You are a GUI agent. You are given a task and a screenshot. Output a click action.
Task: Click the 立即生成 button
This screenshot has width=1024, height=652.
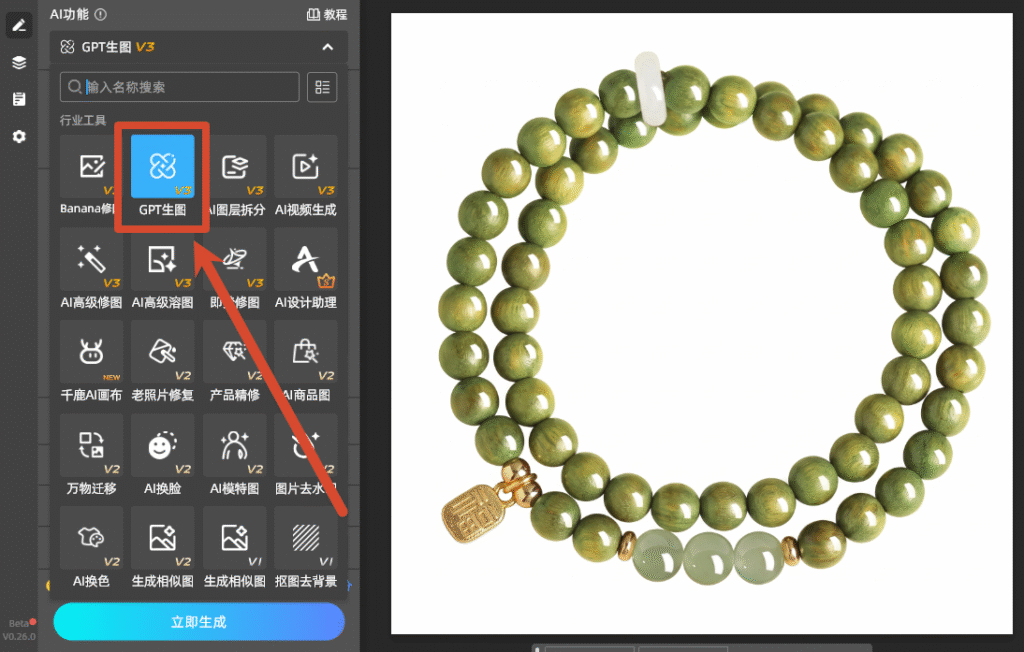point(199,621)
